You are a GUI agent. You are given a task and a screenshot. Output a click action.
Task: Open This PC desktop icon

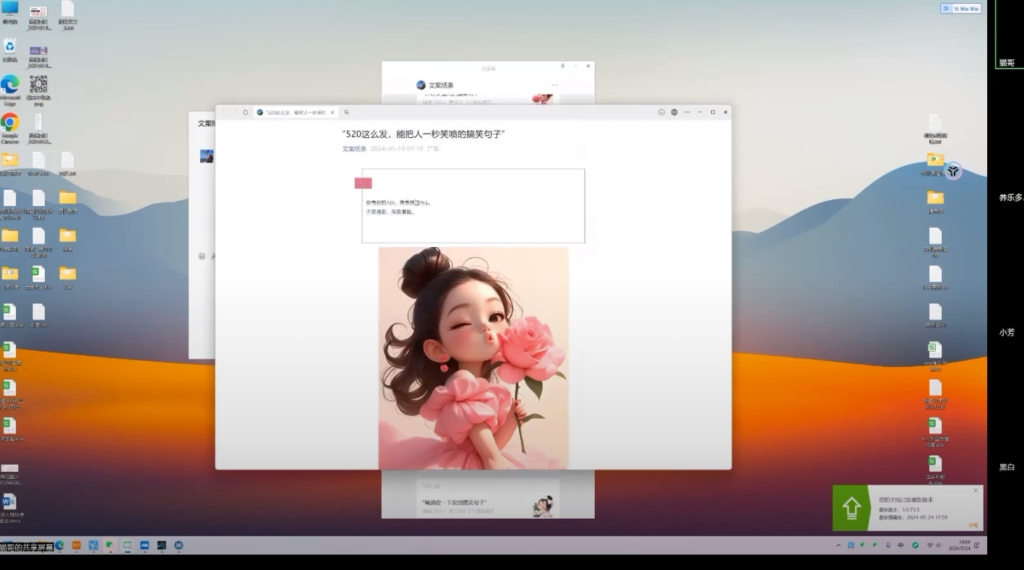(x=10, y=9)
